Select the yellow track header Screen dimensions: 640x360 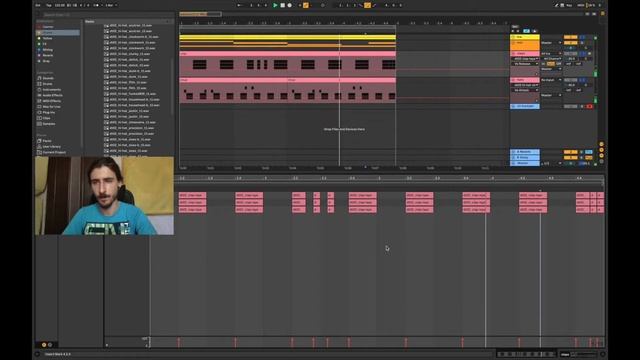tap(524, 37)
